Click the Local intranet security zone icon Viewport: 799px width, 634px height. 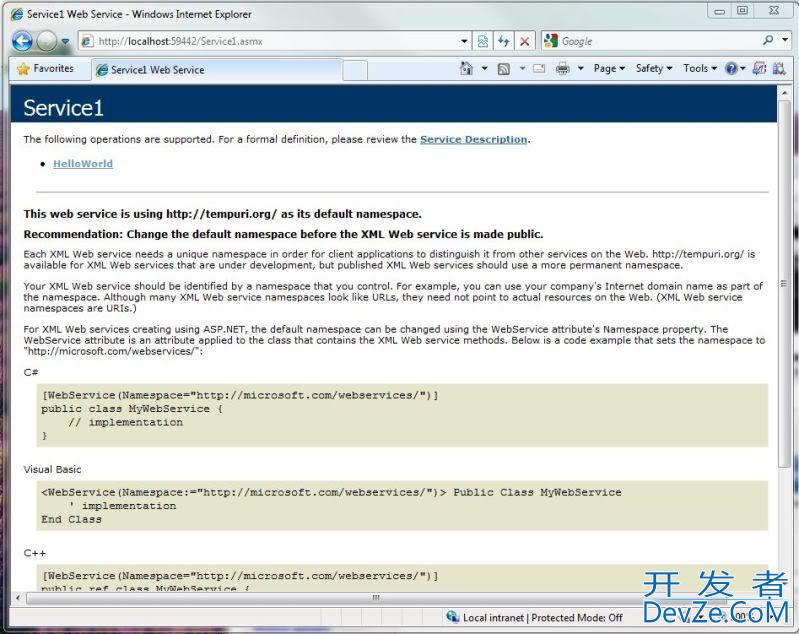tap(452, 617)
